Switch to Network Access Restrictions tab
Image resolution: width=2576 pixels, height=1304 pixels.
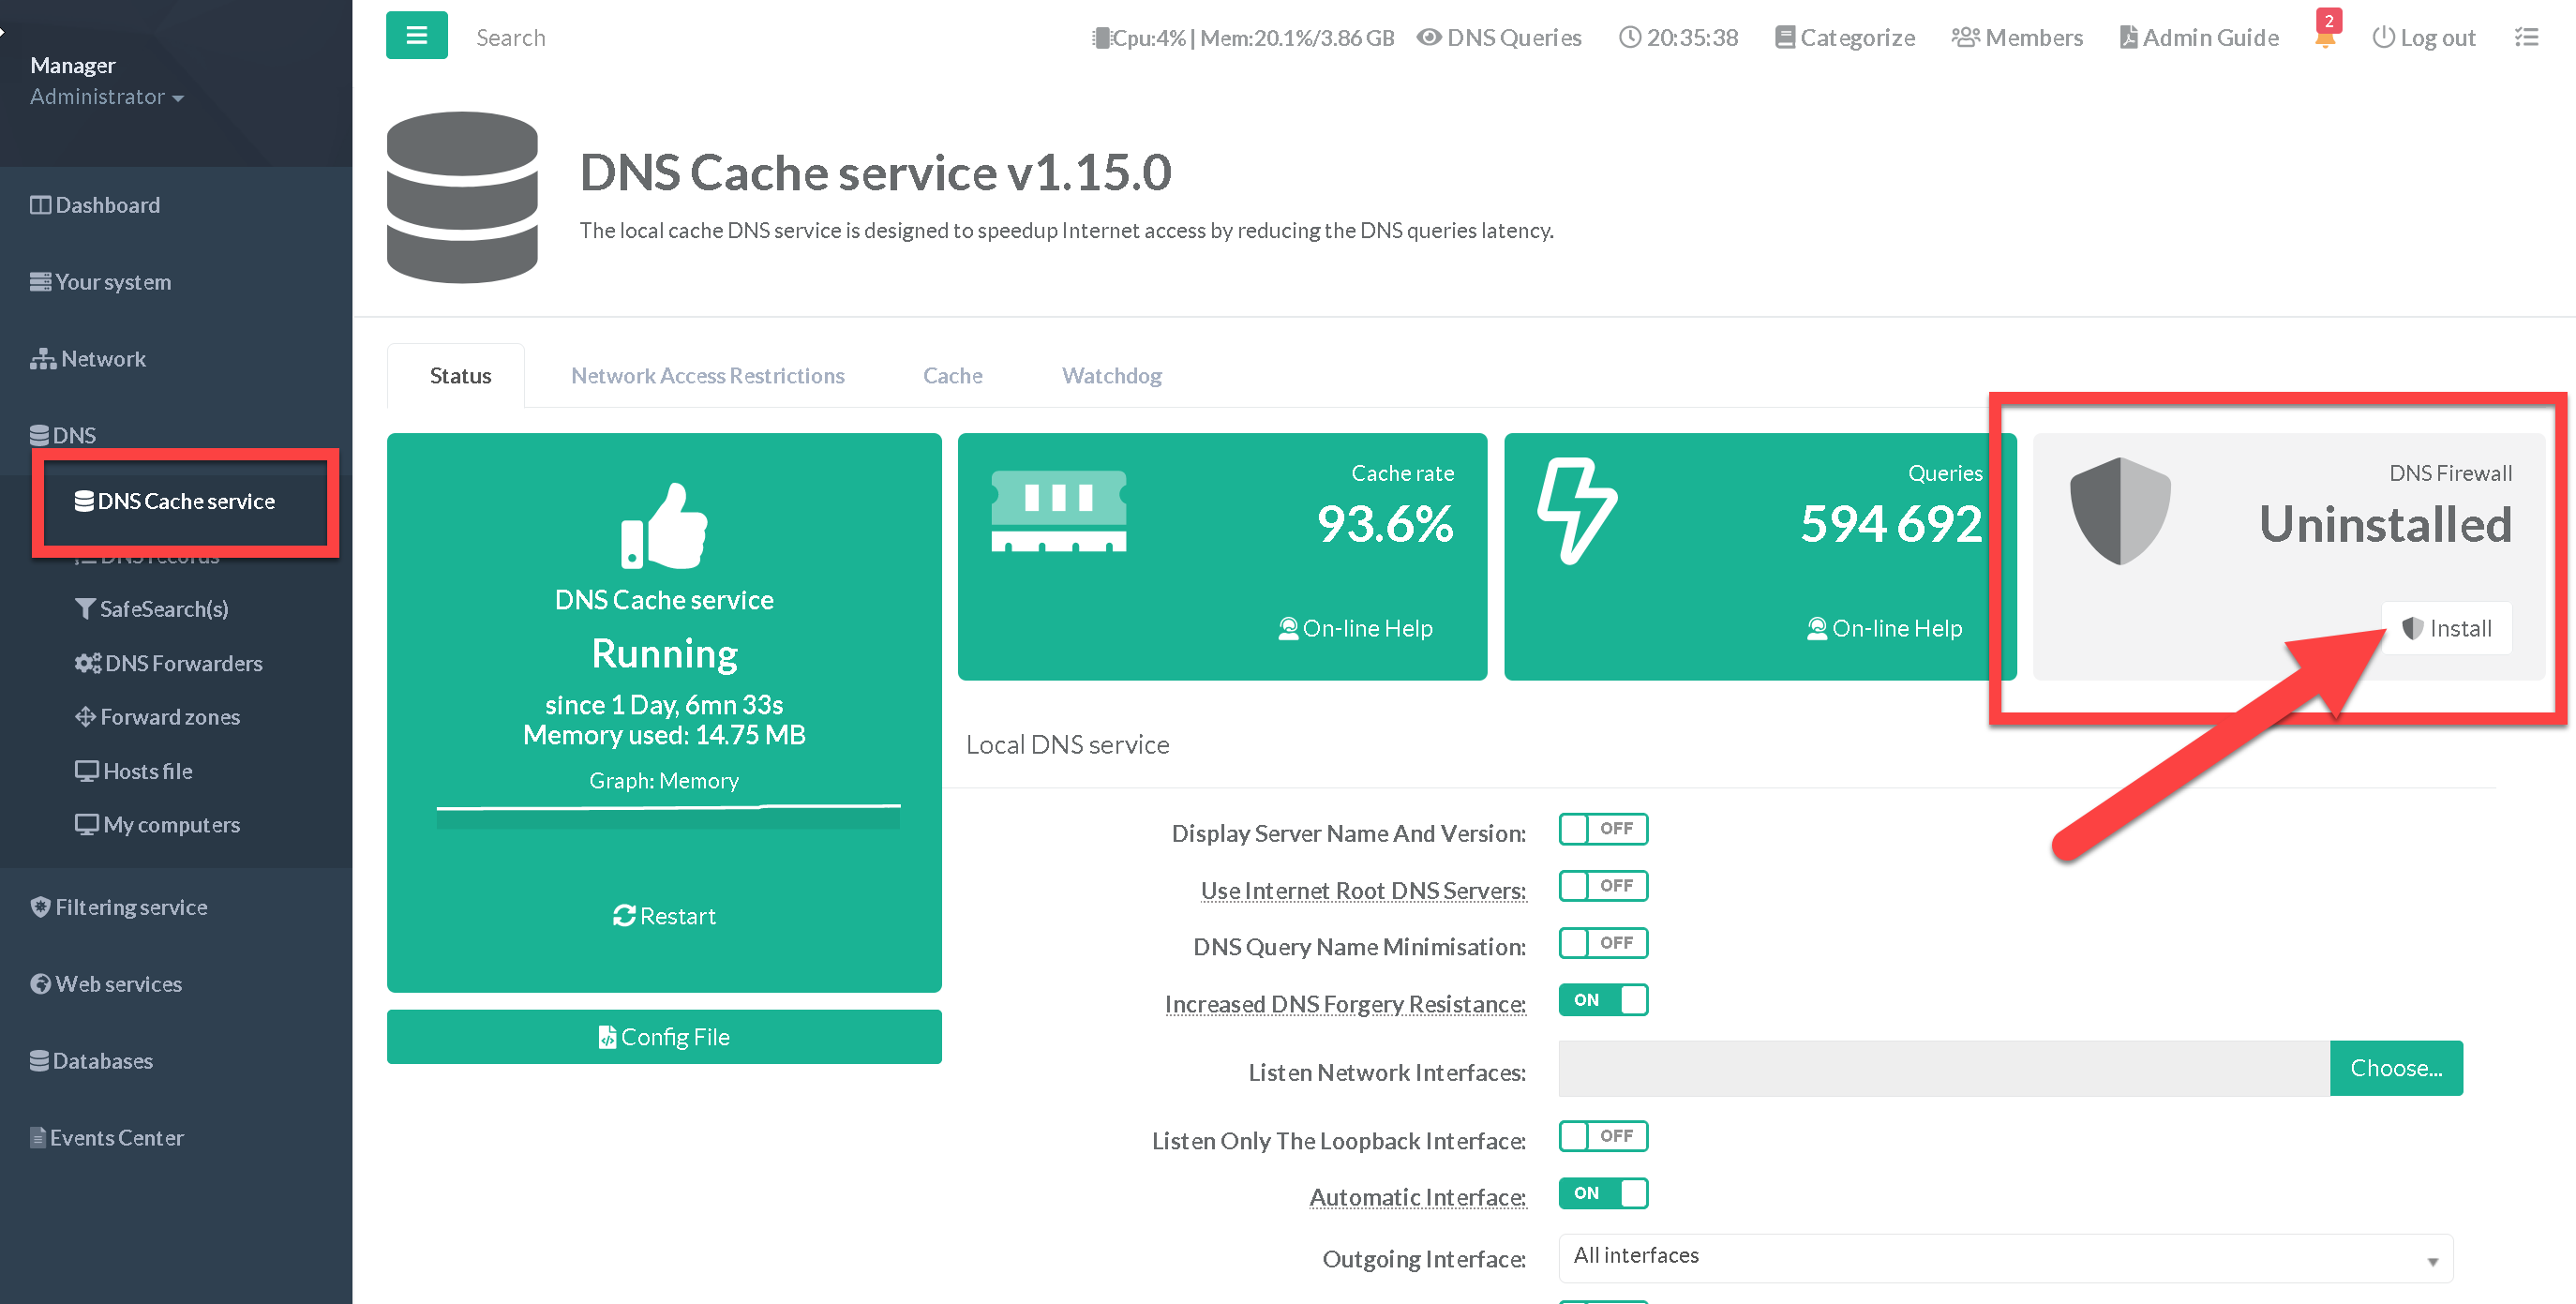[x=707, y=376]
